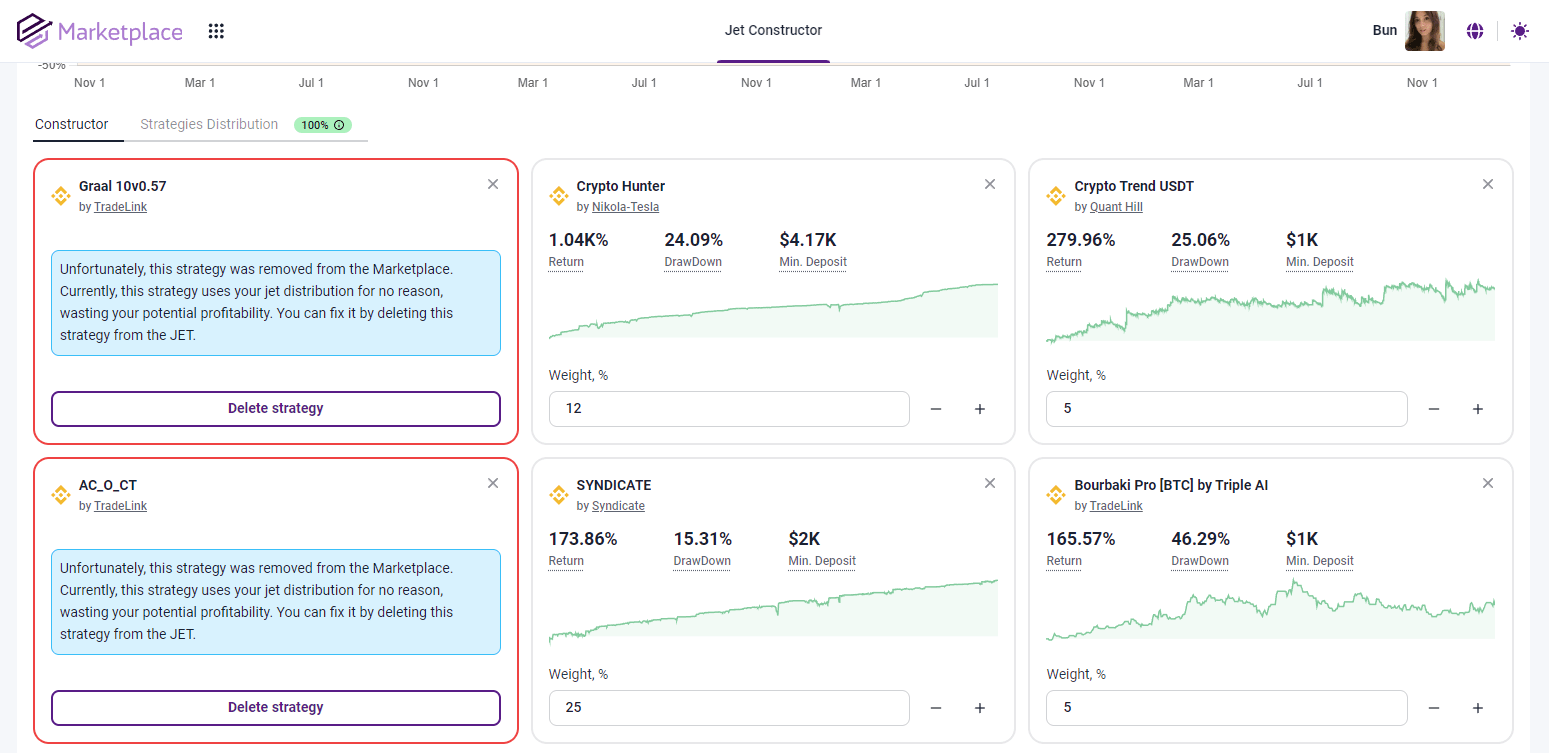Switch to the Constructor tab
The image size is (1549, 753).
pos(71,124)
